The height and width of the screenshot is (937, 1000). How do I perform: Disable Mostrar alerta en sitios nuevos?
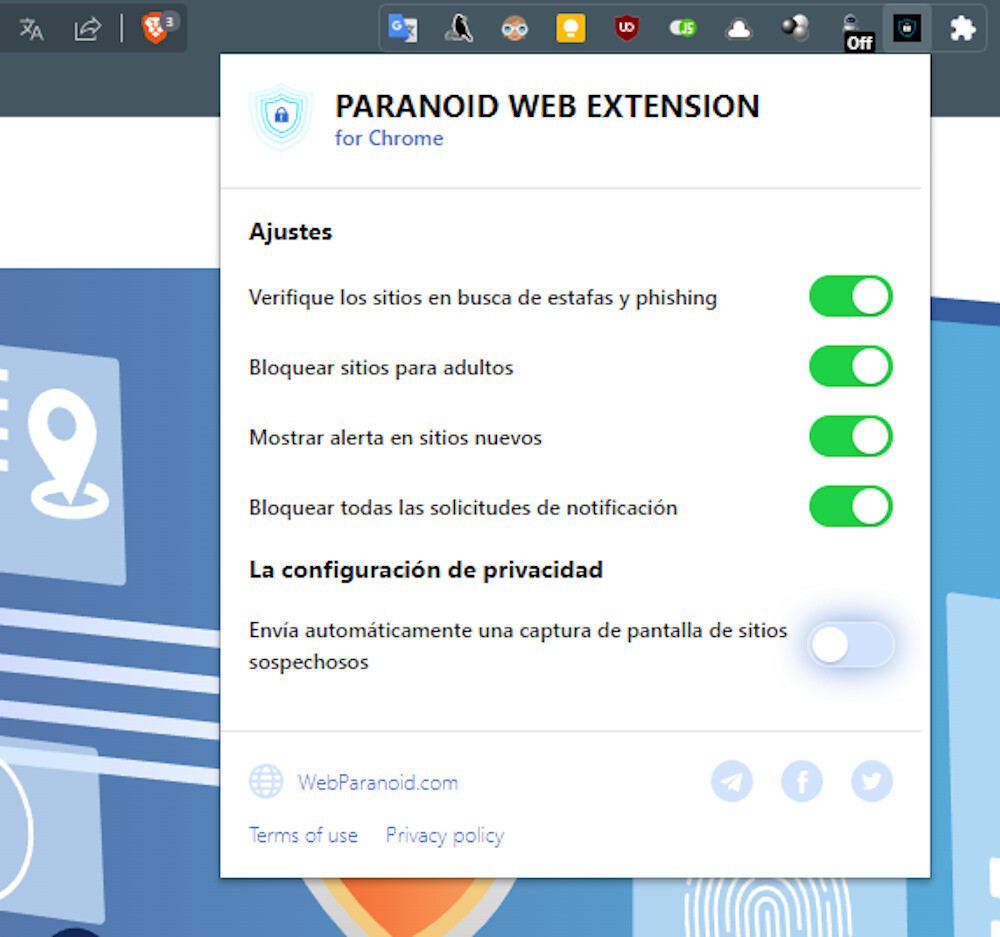click(x=851, y=437)
